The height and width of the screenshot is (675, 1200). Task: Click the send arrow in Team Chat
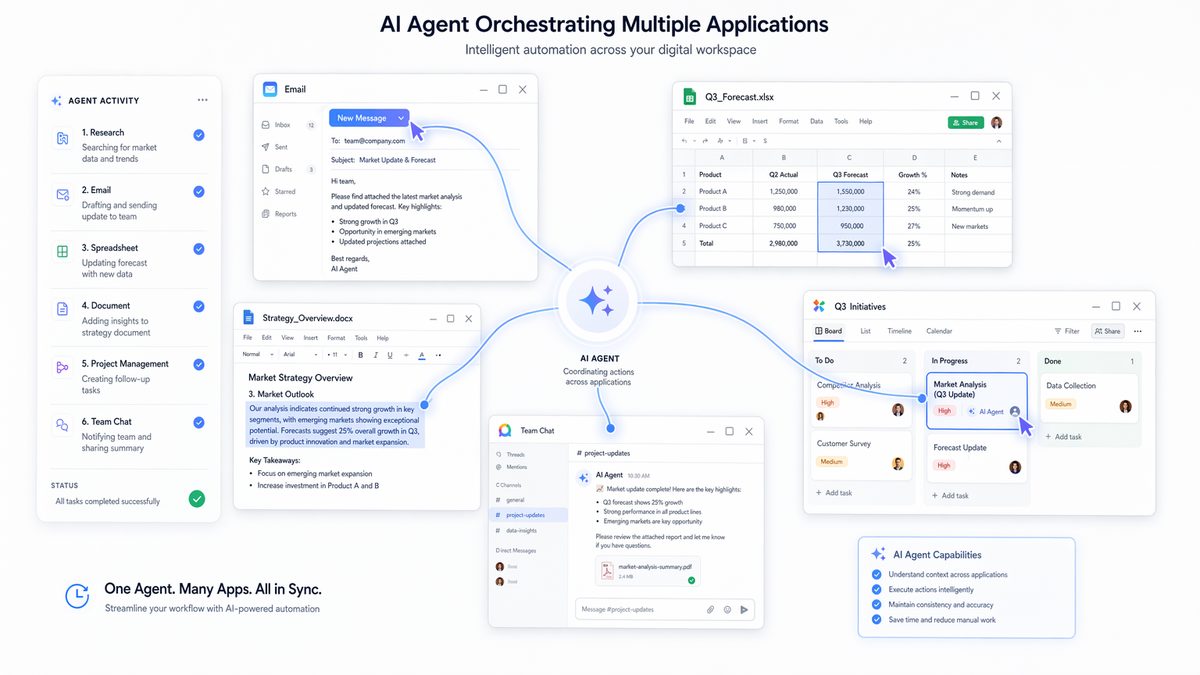coord(744,609)
